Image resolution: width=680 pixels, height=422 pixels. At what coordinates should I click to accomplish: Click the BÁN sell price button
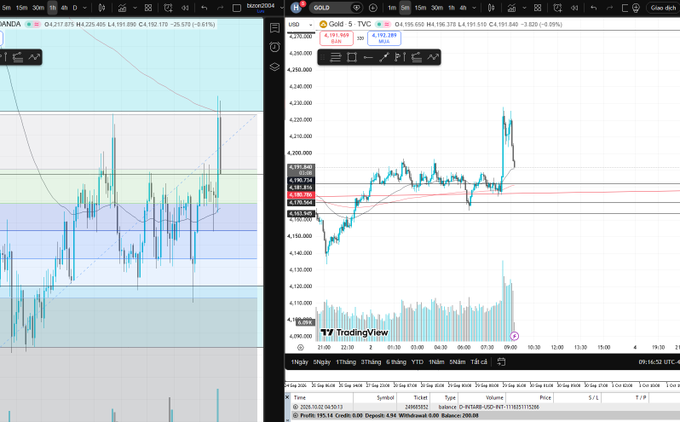(337, 38)
